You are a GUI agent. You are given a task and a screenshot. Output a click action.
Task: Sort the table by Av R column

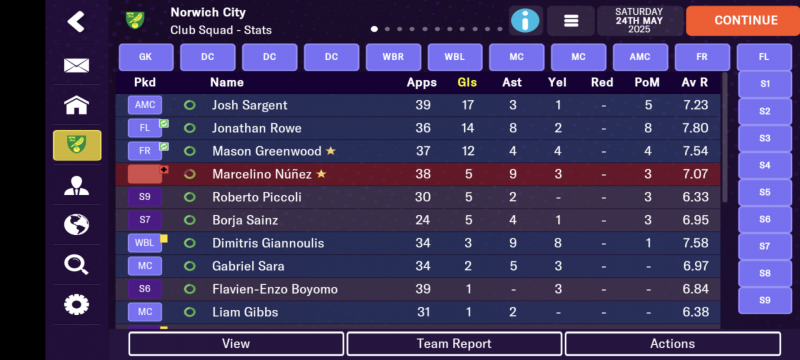tap(695, 83)
